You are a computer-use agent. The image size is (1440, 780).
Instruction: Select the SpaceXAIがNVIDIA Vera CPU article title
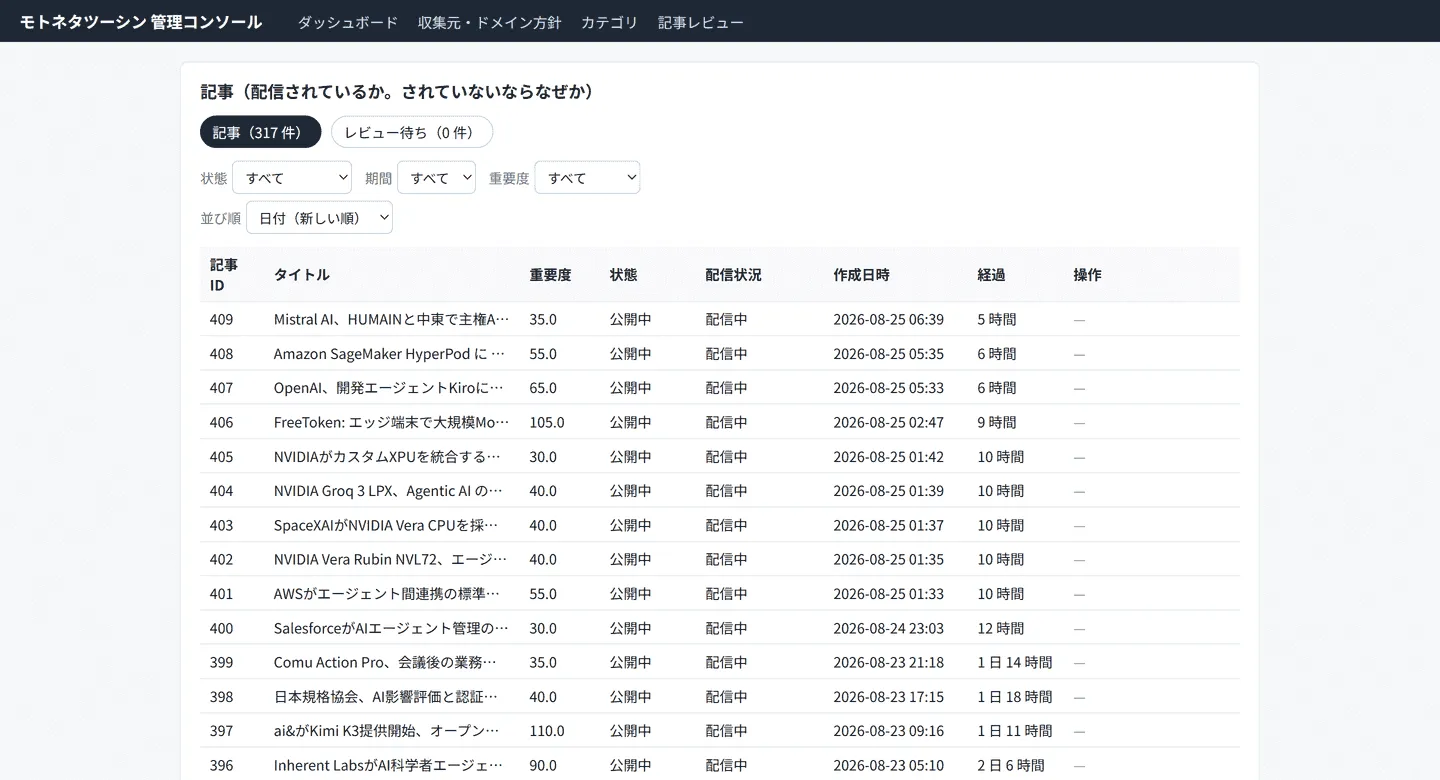point(386,525)
